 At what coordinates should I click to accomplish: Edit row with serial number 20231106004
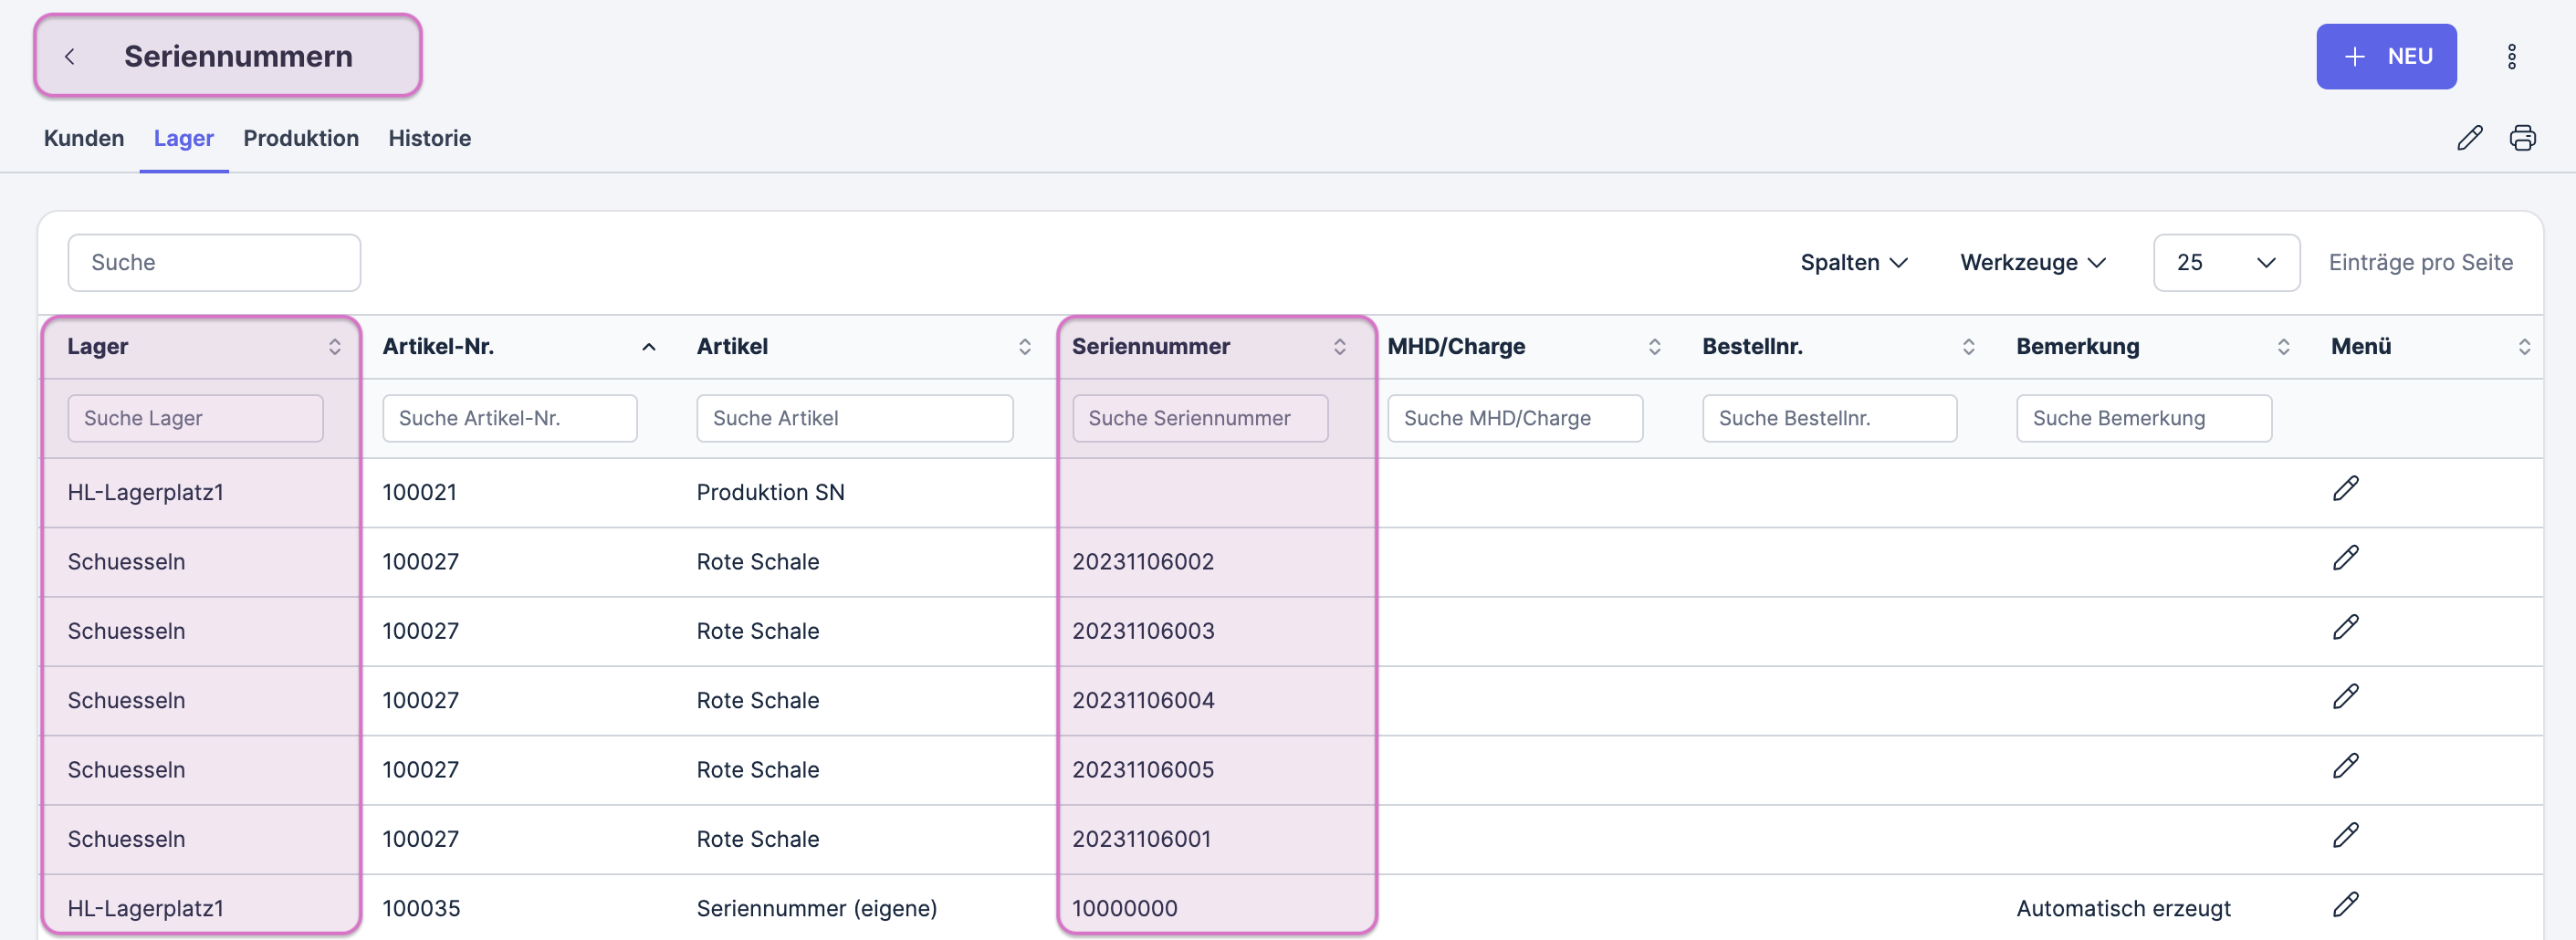[2345, 697]
